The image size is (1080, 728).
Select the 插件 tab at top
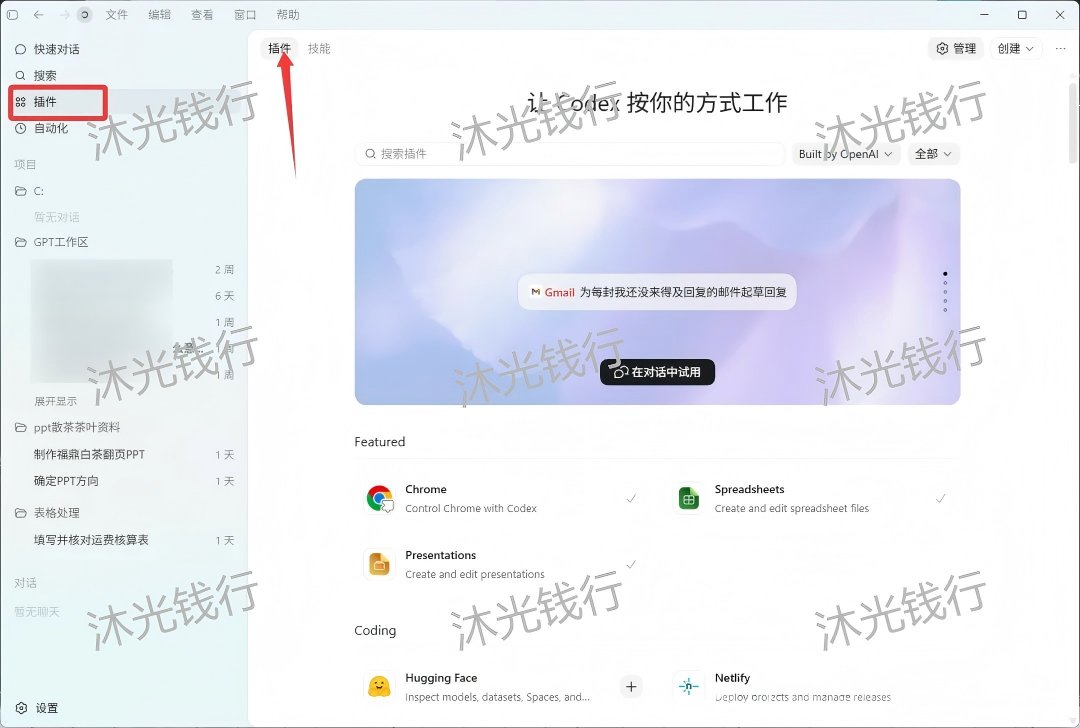coord(279,48)
